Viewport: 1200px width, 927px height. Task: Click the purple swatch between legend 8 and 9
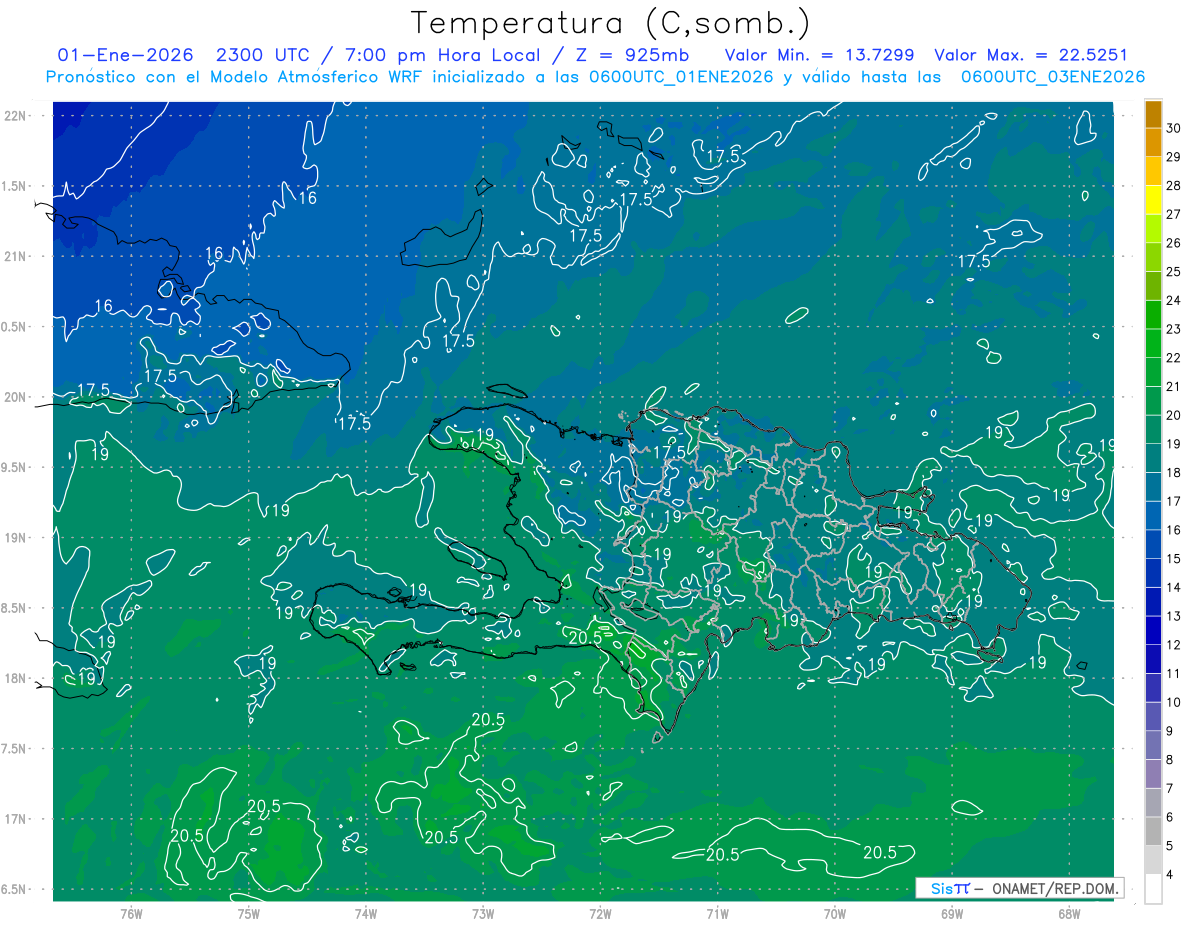[1153, 746]
